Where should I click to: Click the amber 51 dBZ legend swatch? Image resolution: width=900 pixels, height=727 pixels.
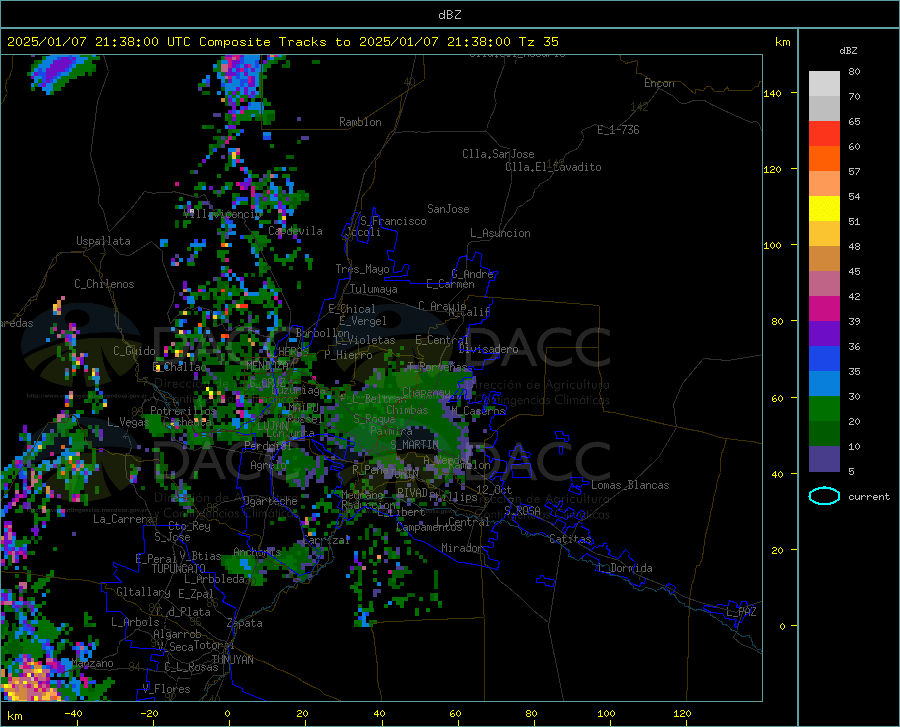(x=824, y=234)
